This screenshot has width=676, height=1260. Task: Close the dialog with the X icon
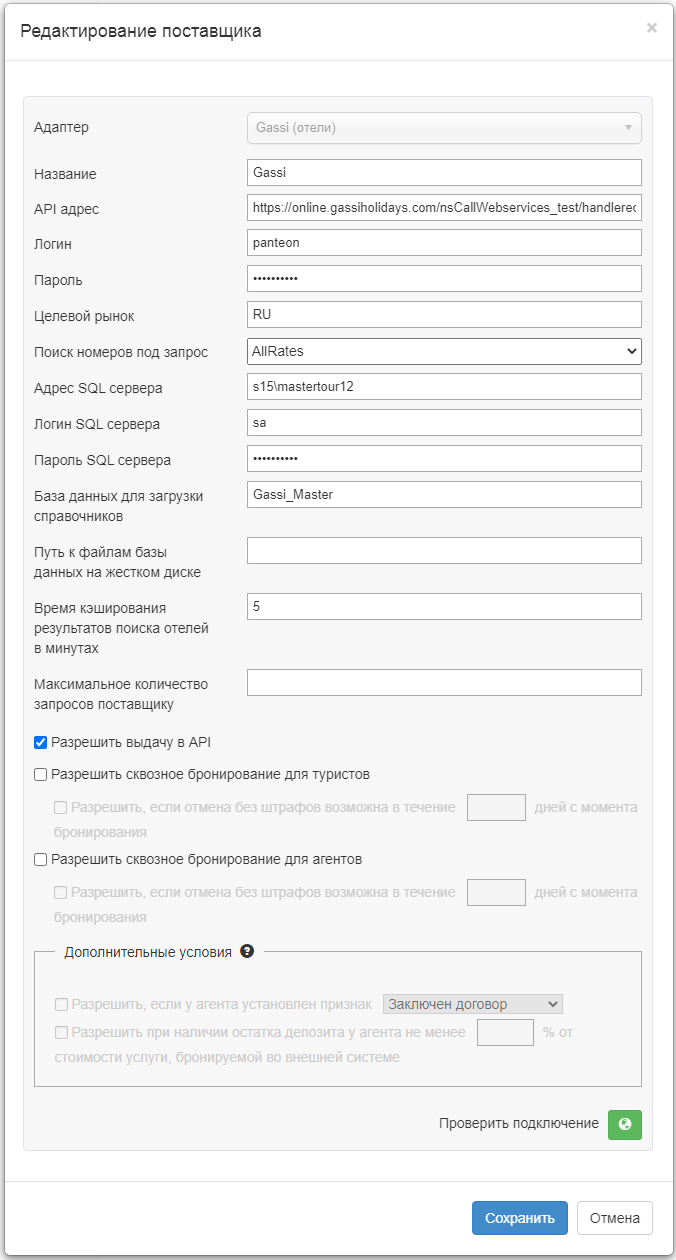tap(652, 28)
